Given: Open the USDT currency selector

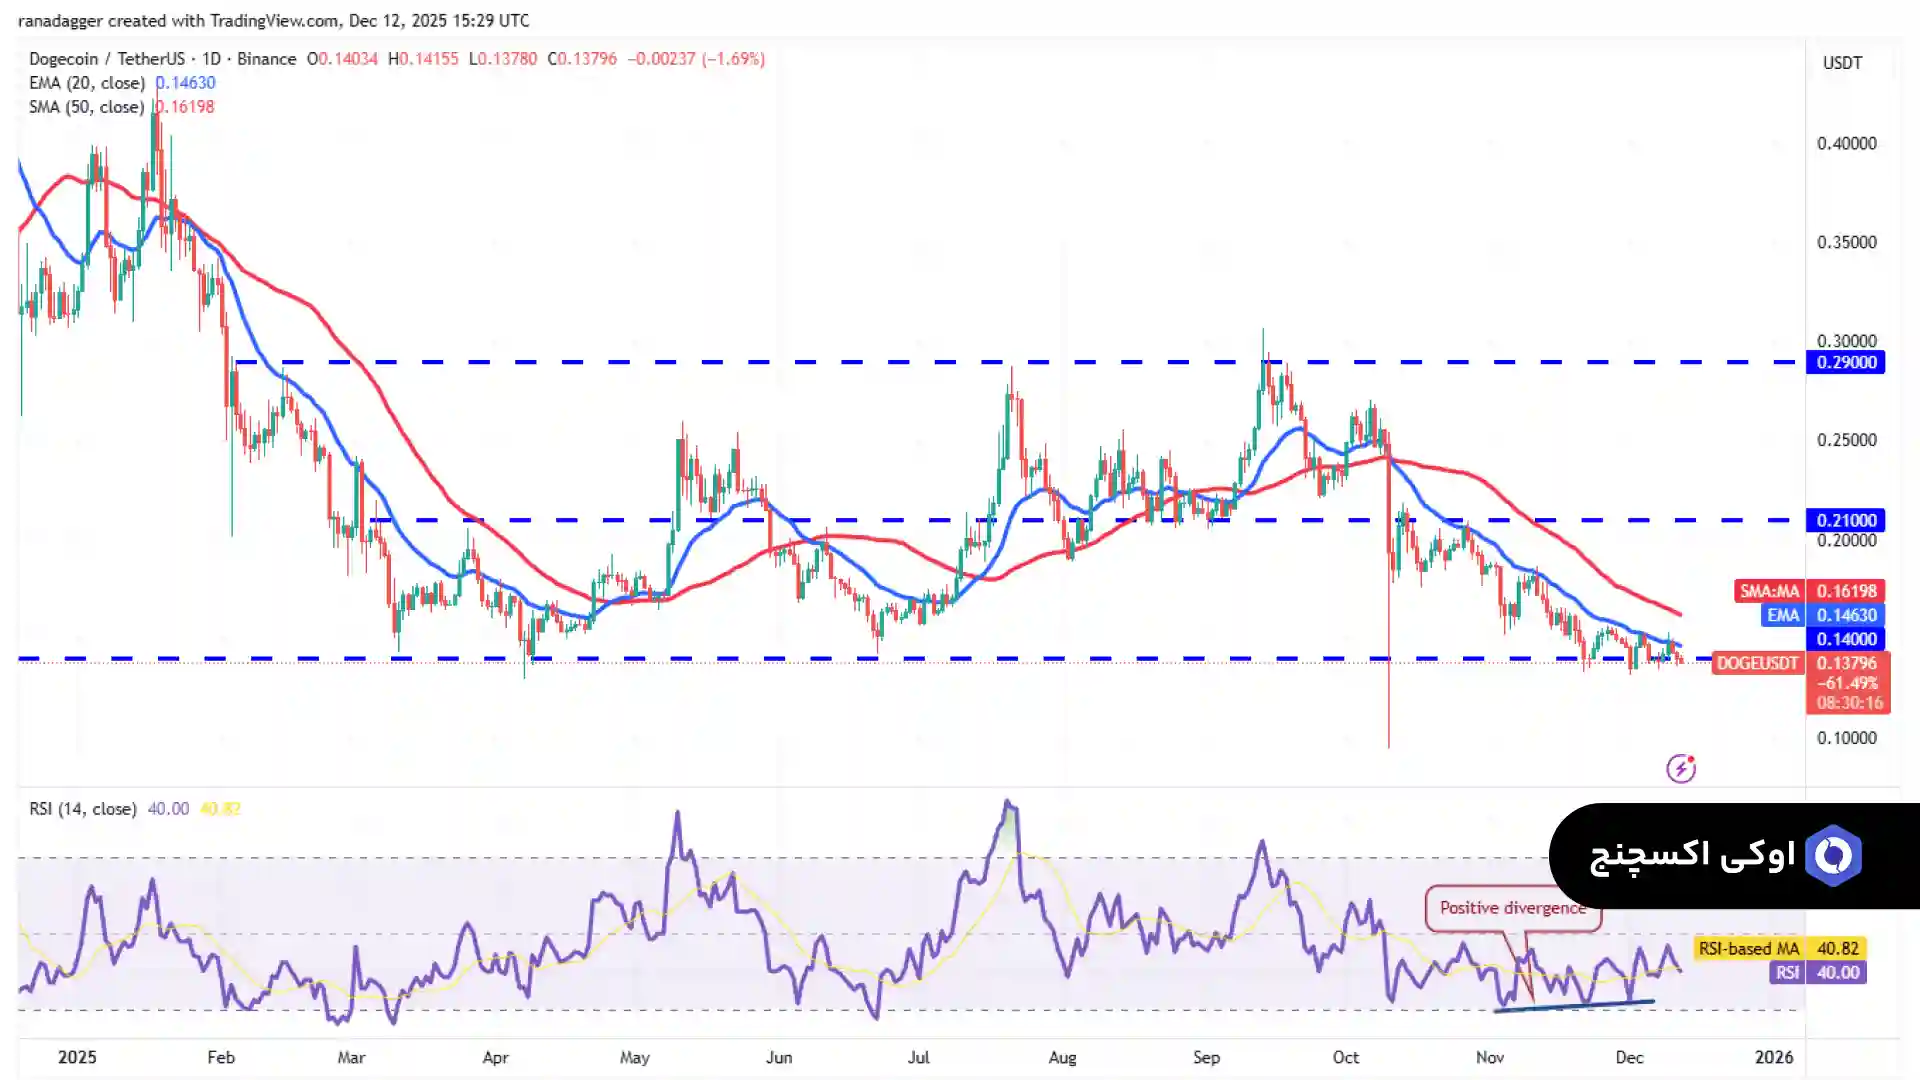Looking at the screenshot, I should [x=1842, y=63].
